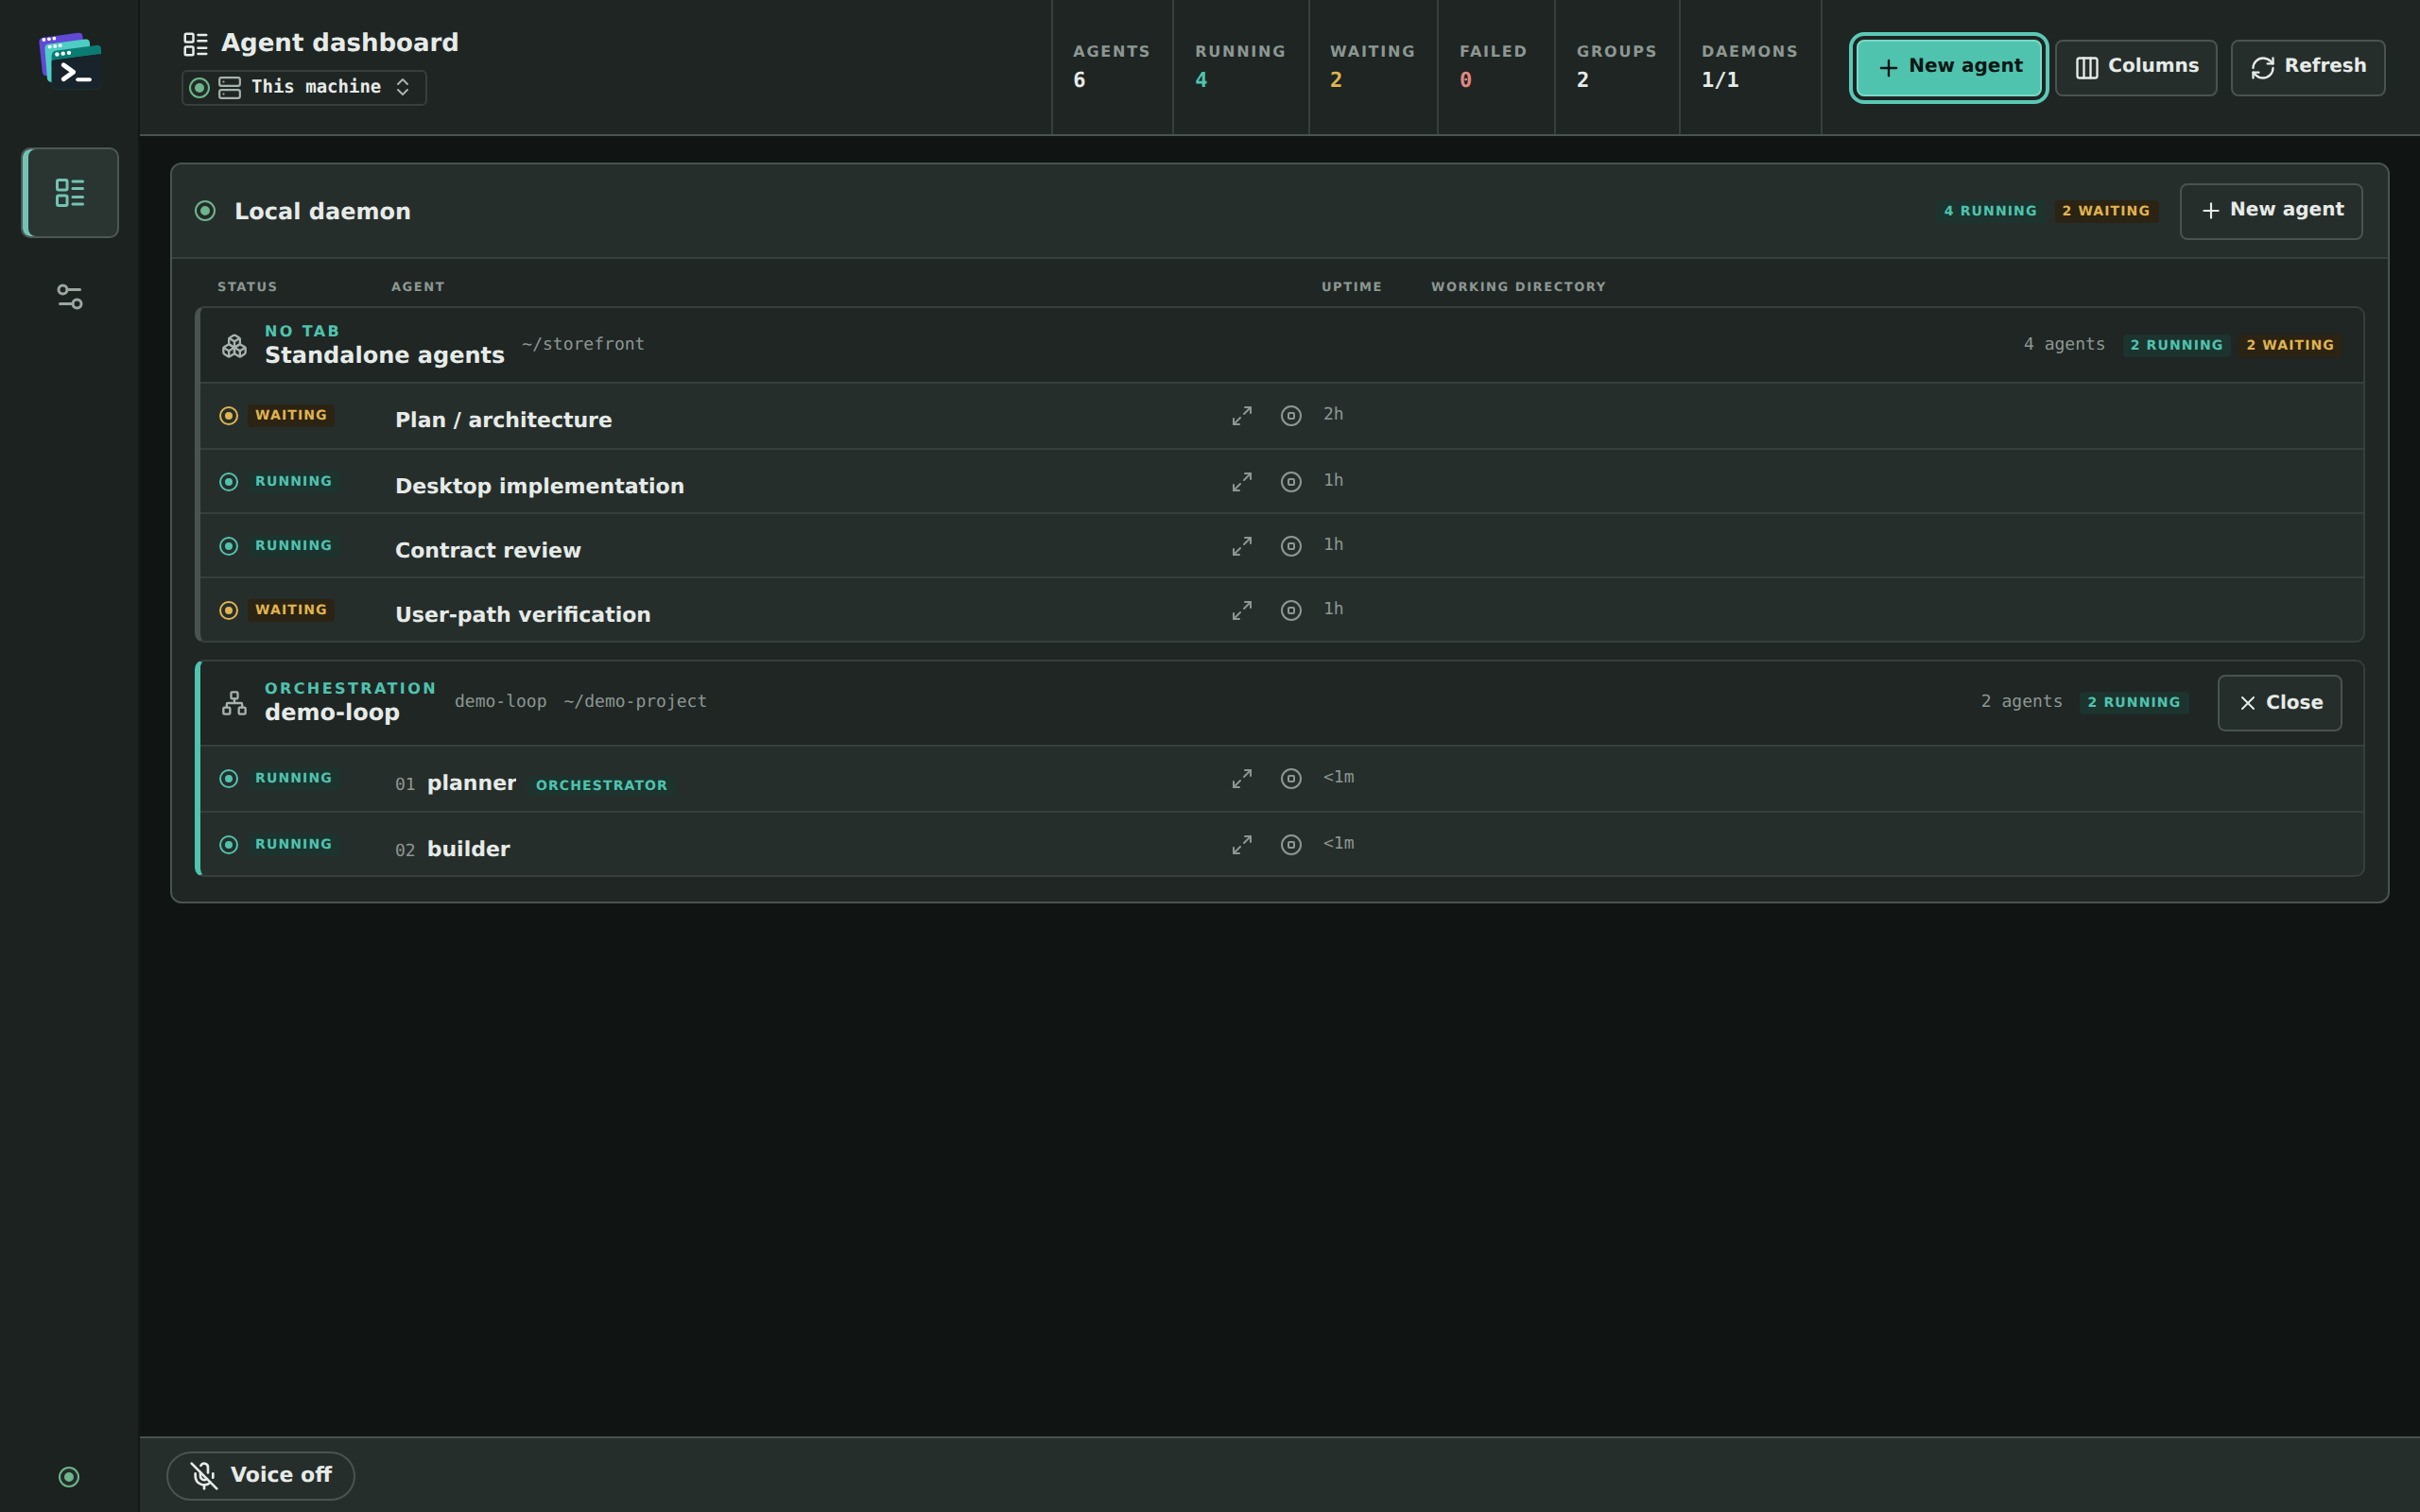Expand the Plan / architecture agent
Viewport: 2420px width, 1512px height.
coord(1242,416)
